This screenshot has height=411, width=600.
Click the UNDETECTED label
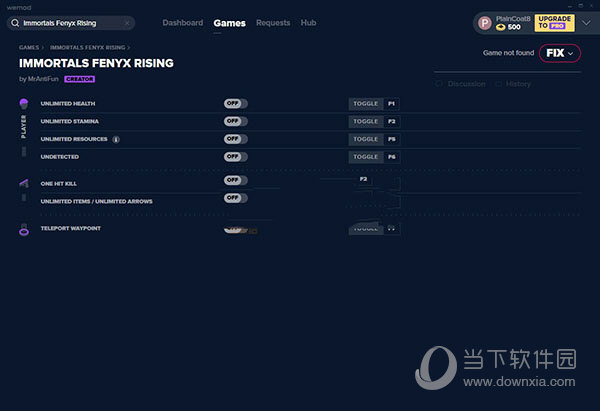click(60, 157)
